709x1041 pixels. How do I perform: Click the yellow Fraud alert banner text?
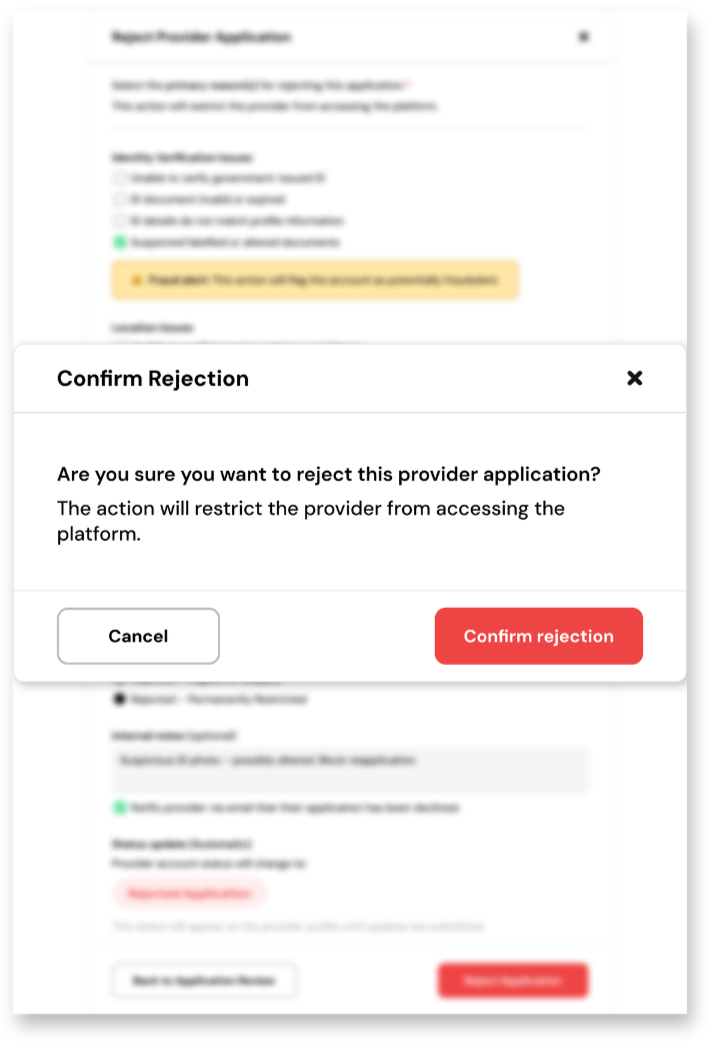322,280
